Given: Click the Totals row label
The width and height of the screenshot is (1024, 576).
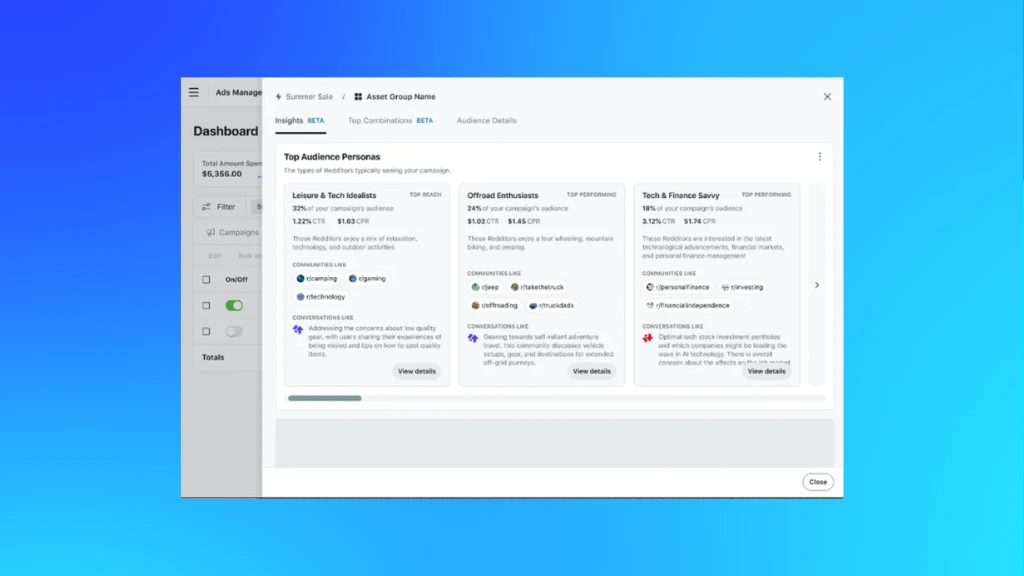Looking at the screenshot, I should pos(213,358).
